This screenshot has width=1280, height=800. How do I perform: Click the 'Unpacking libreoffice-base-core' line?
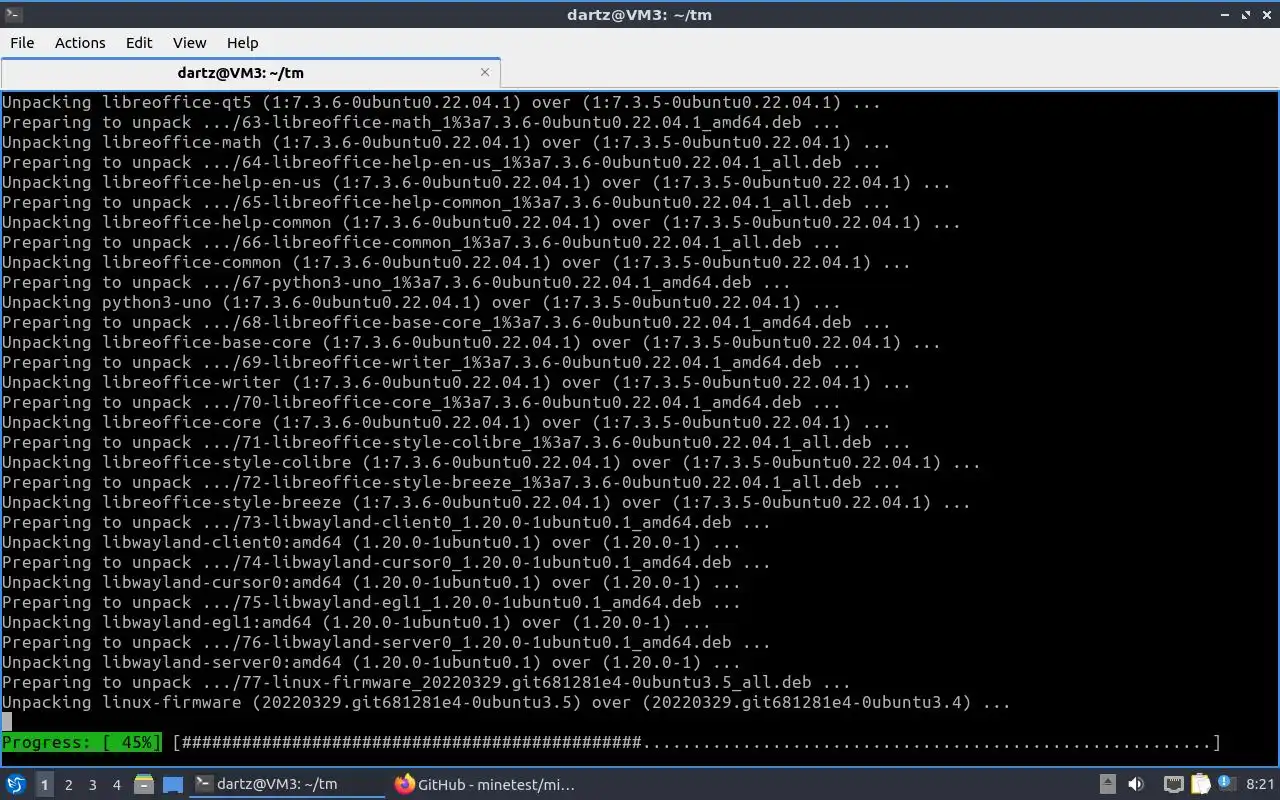(471, 342)
